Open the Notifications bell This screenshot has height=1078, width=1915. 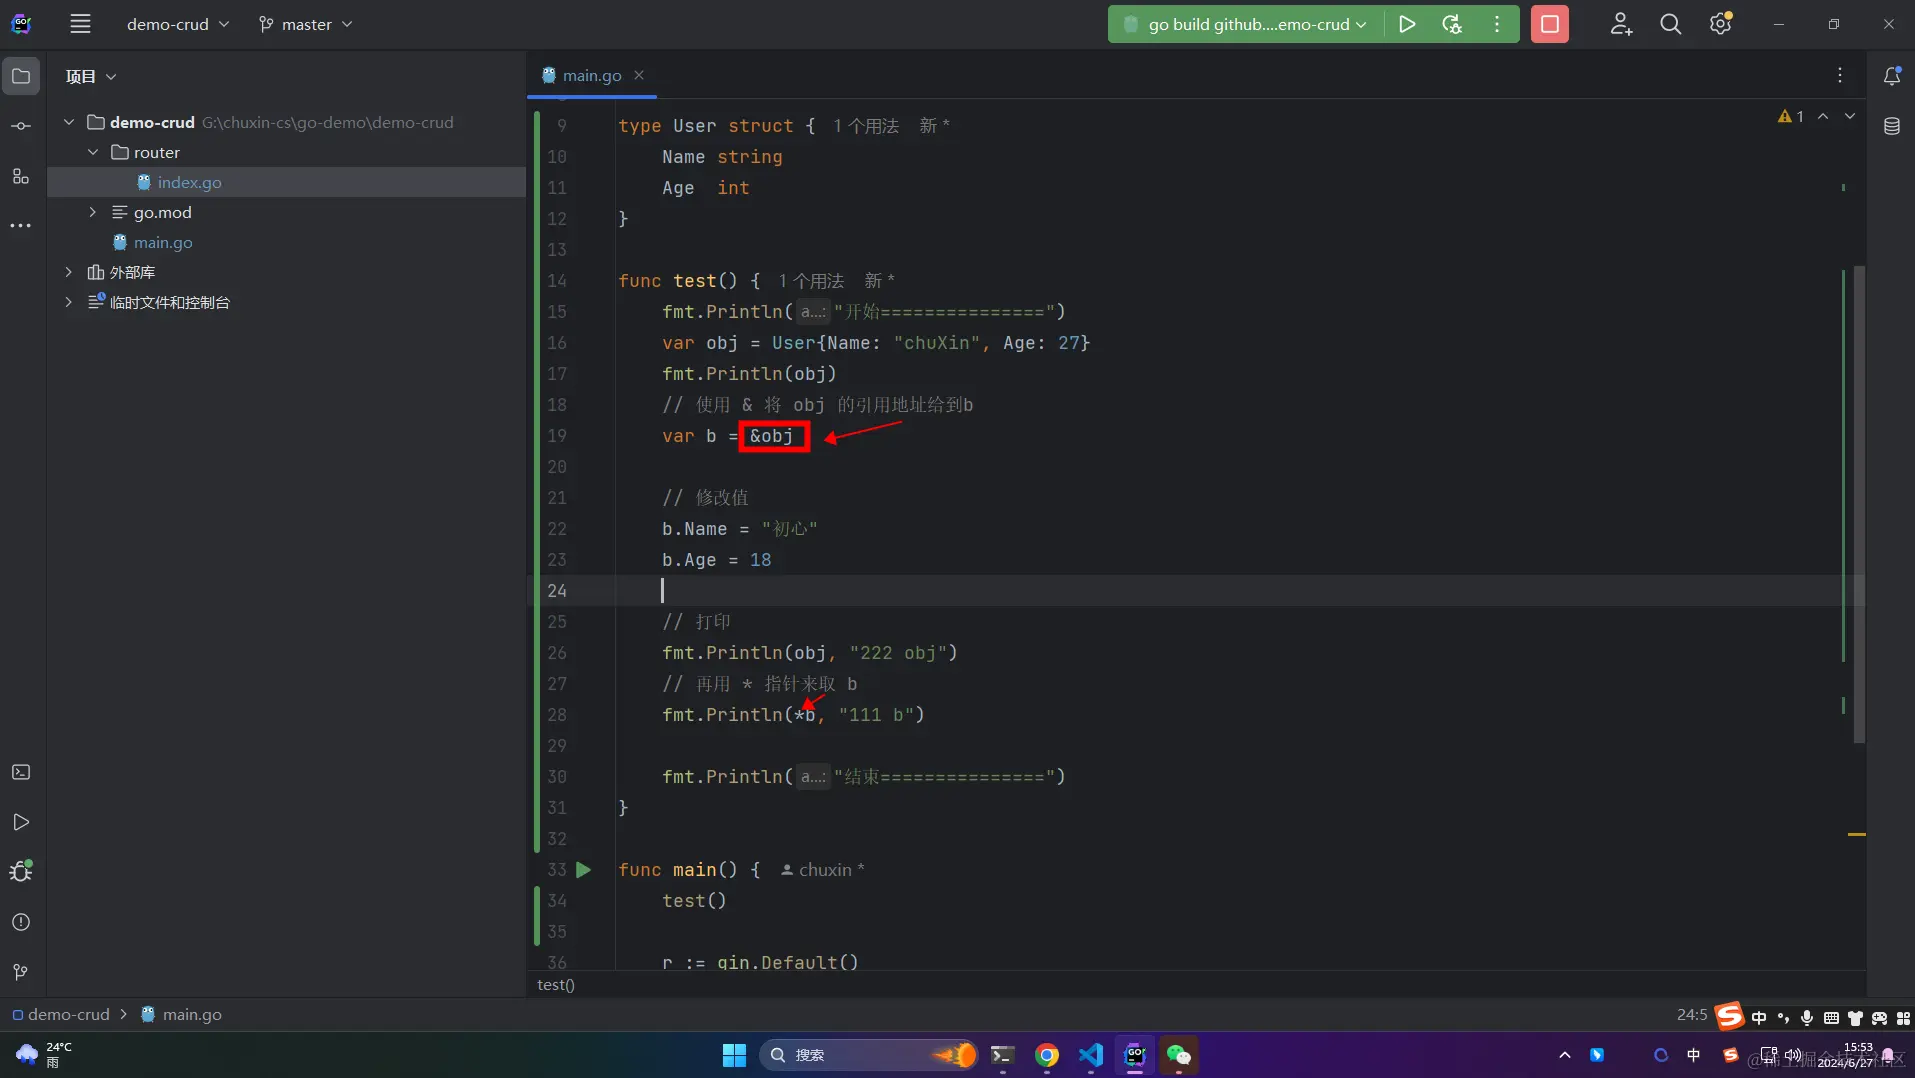click(1891, 76)
